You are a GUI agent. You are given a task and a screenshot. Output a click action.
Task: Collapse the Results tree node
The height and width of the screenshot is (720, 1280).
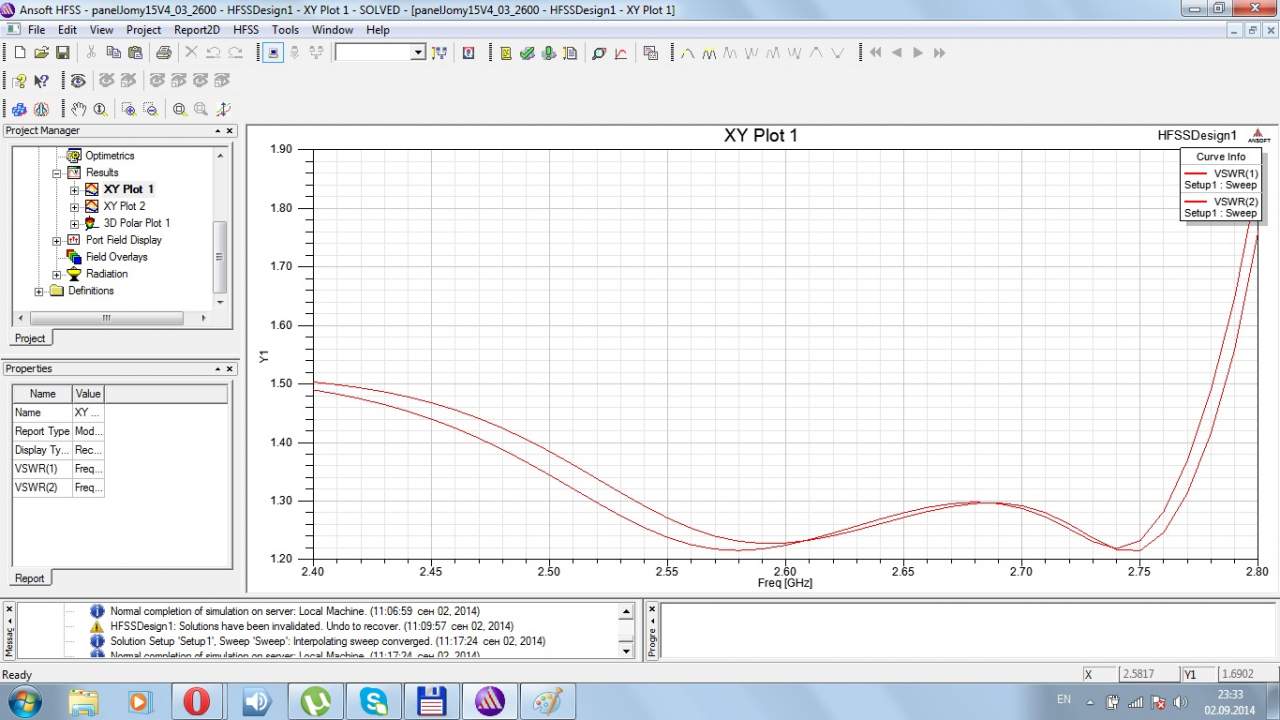tap(58, 173)
